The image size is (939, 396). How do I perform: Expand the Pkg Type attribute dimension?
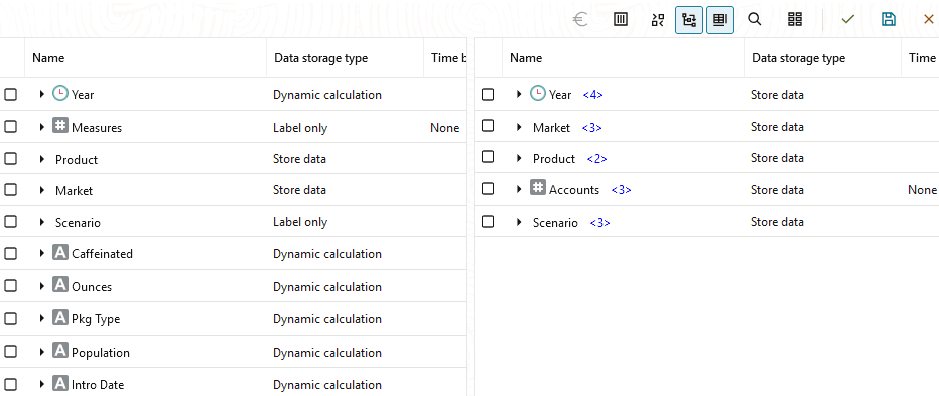click(41, 319)
